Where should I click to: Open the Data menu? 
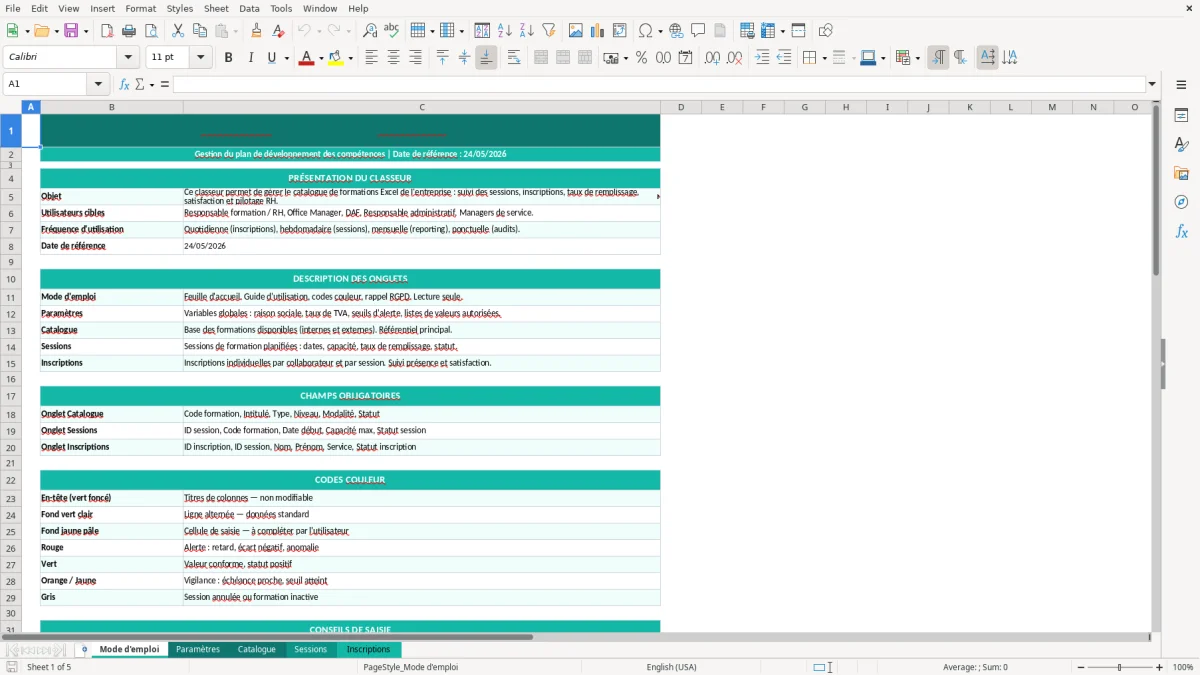pos(249,8)
